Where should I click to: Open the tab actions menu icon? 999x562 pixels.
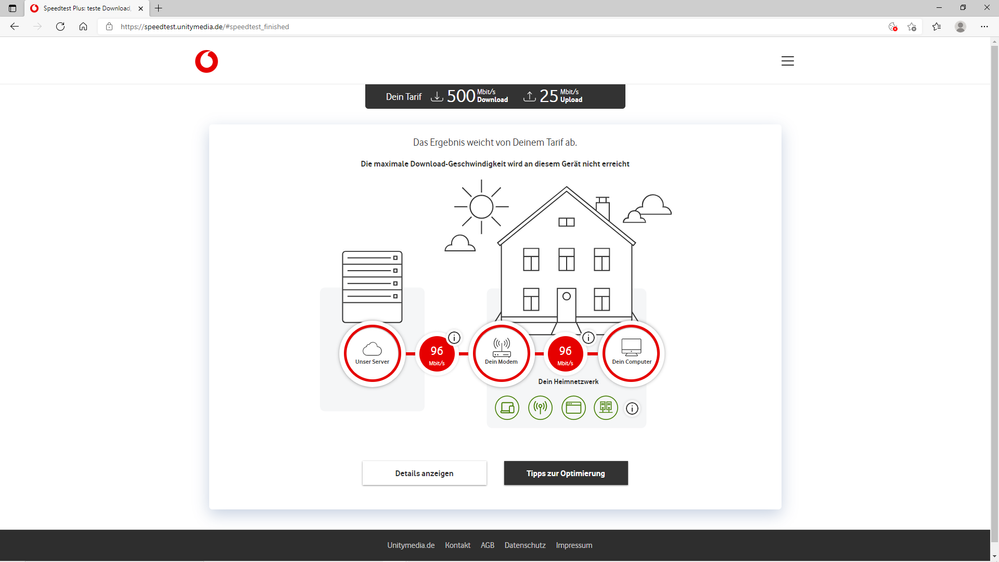(12, 8)
